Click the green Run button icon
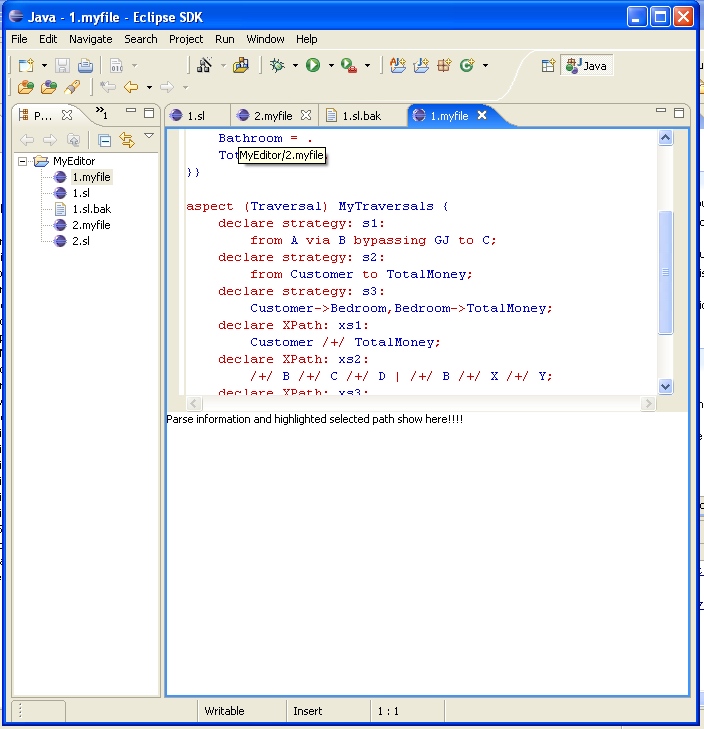This screenshot has height=729, width=704. click(x=313, y=66)
